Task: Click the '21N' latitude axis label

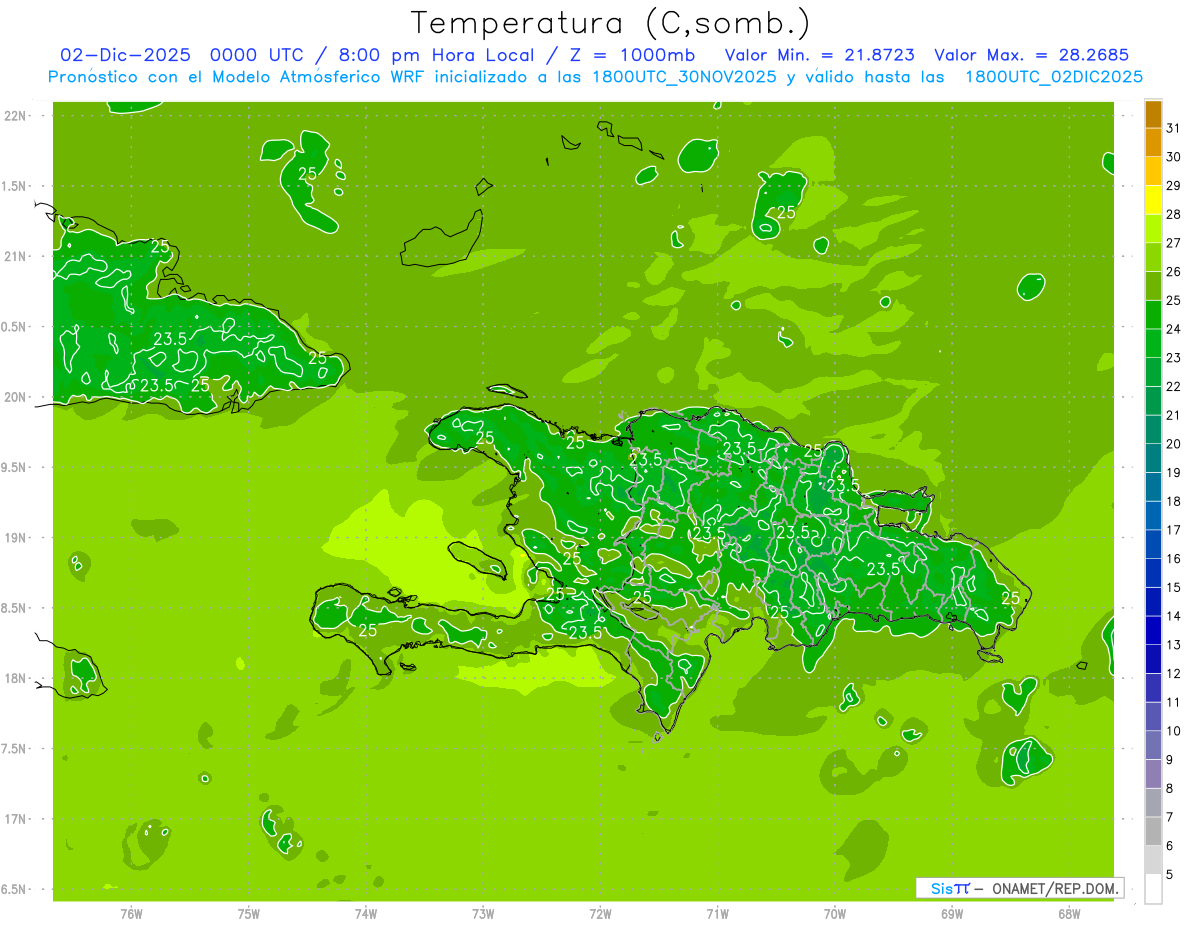Action: point(16,257)
